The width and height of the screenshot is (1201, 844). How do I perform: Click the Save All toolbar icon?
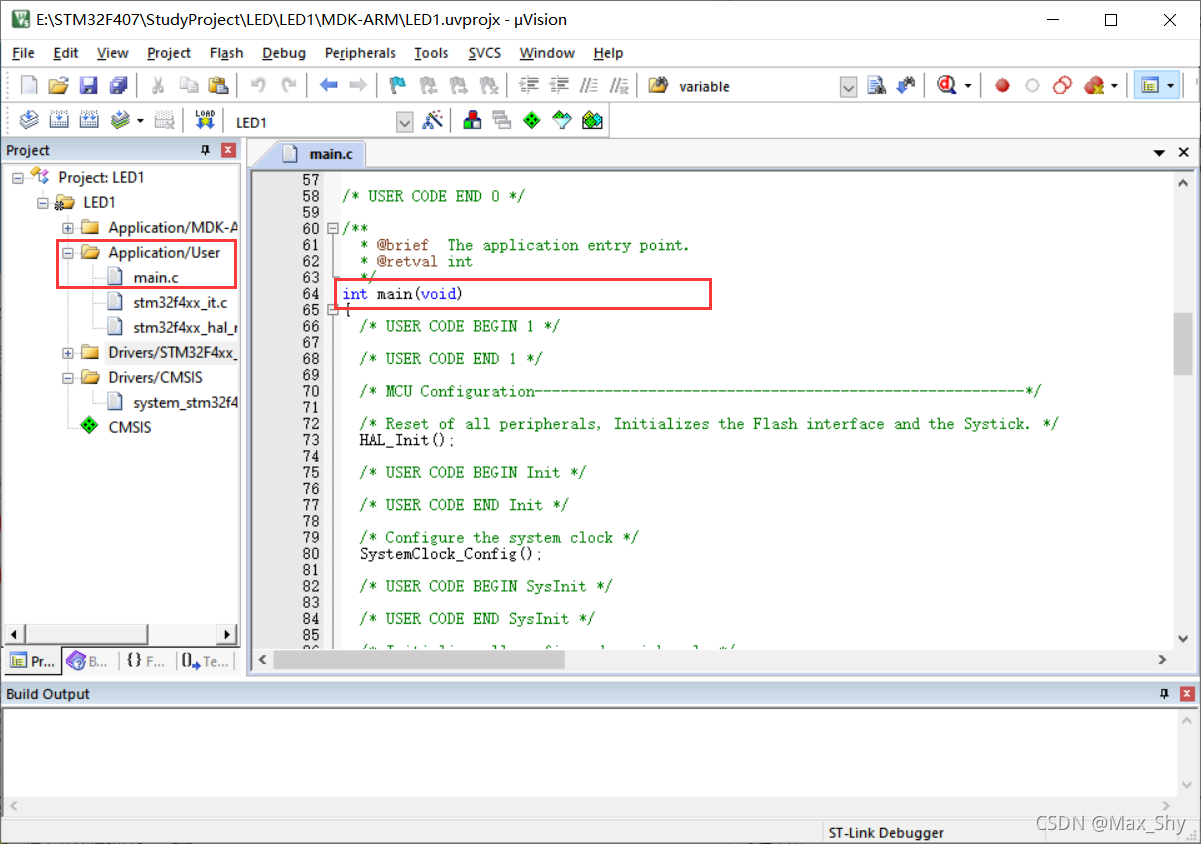click(118, 86)
